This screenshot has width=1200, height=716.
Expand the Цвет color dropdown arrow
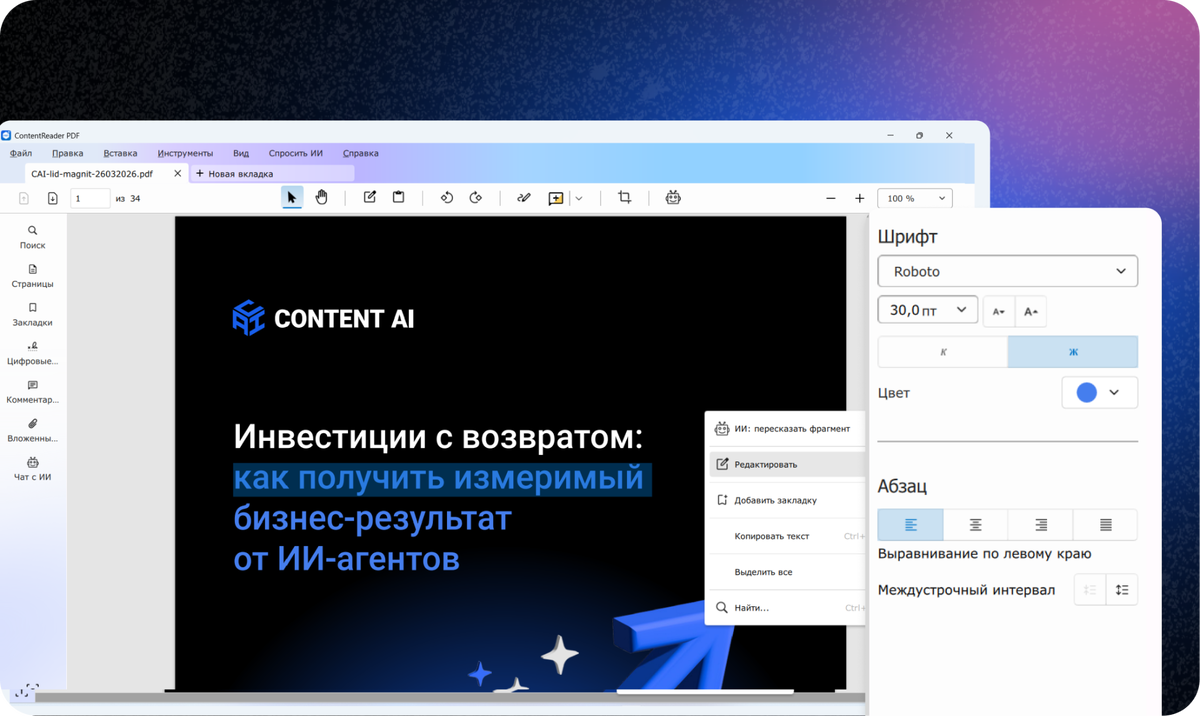pos(1114,393)
